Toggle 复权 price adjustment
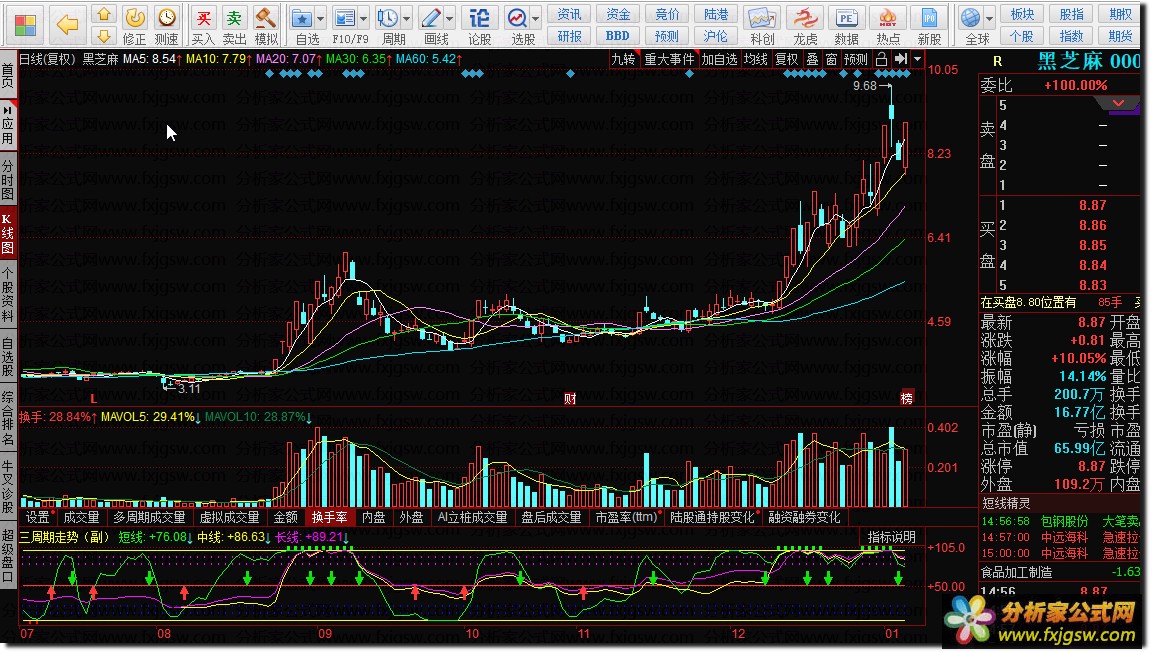 786,60
